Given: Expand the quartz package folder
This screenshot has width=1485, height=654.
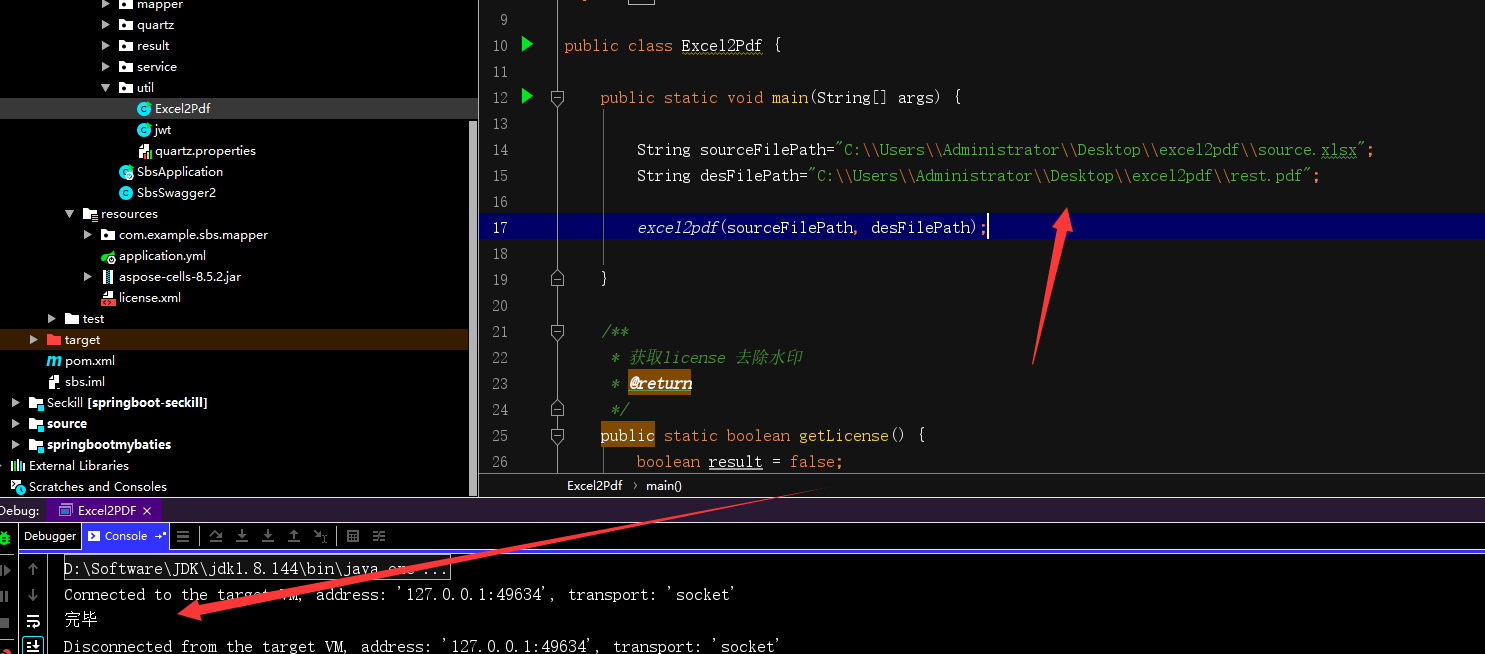Looking at the screenshot, I should [x=106, y=24].
